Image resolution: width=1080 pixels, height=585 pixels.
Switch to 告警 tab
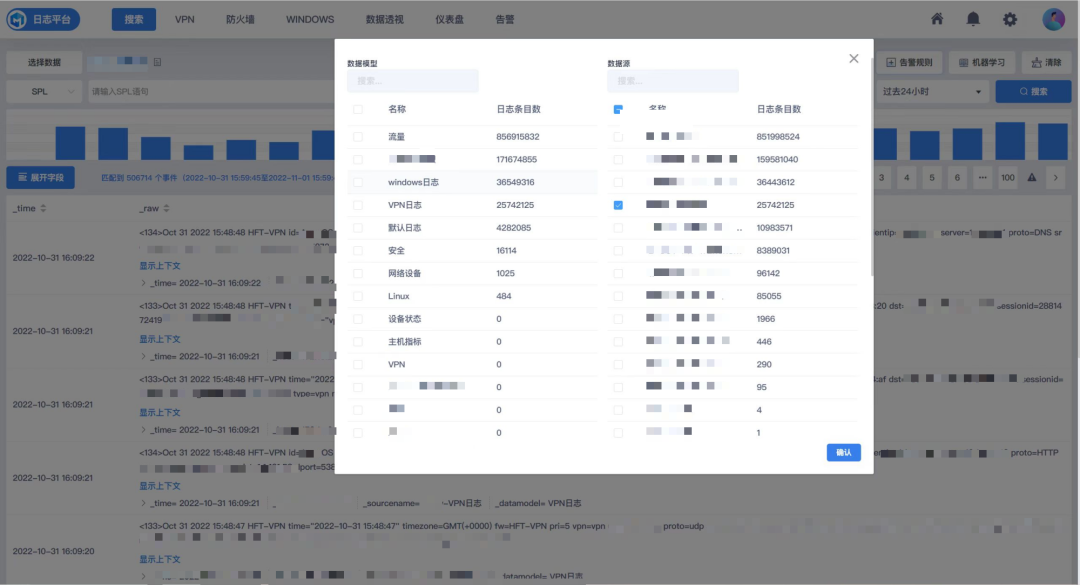505,19
